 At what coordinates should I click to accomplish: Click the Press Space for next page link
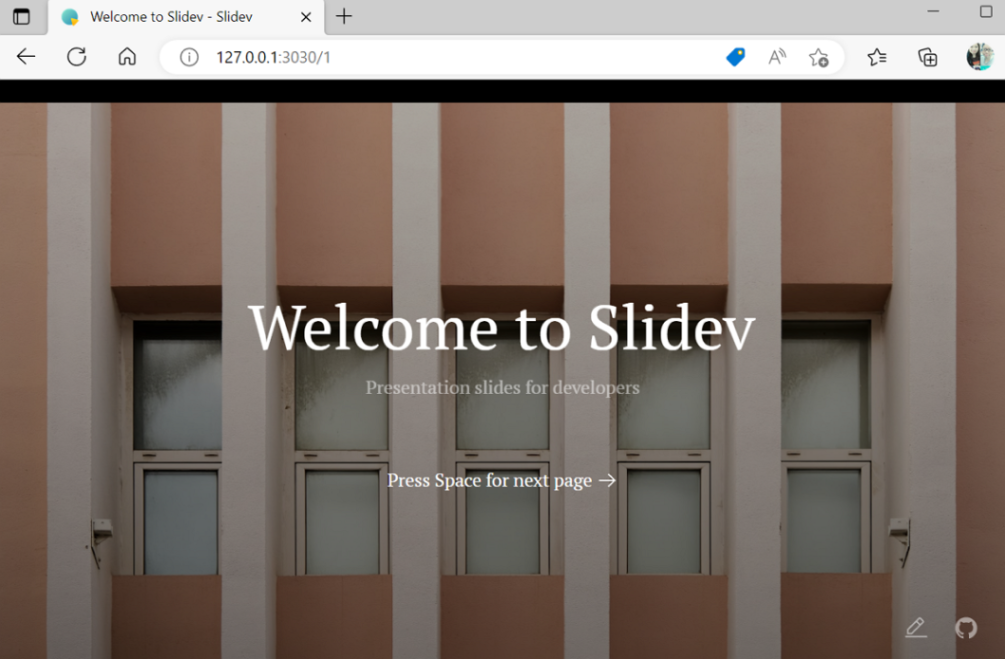(x=501, y=481)
